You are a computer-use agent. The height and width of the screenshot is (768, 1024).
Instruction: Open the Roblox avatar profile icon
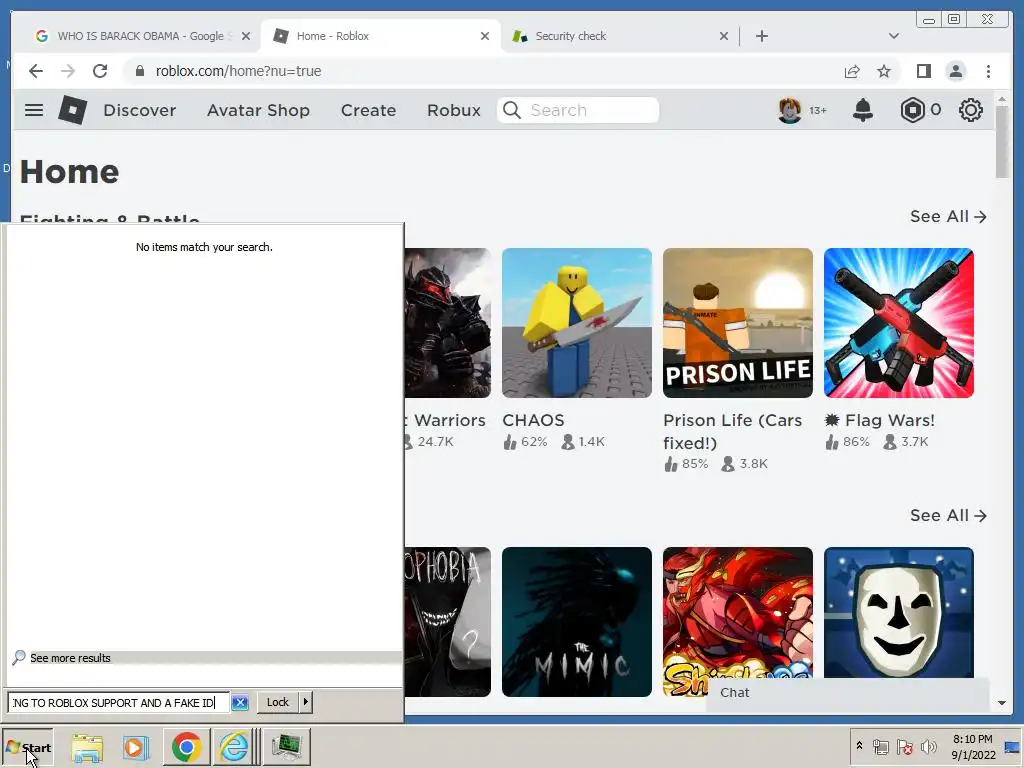790,110
